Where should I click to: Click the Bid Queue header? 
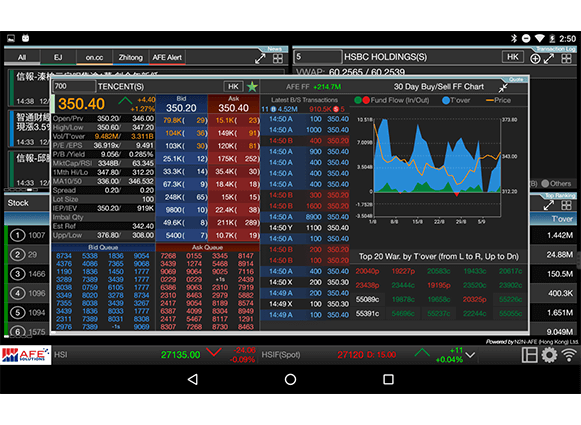(x=103, y=247)
